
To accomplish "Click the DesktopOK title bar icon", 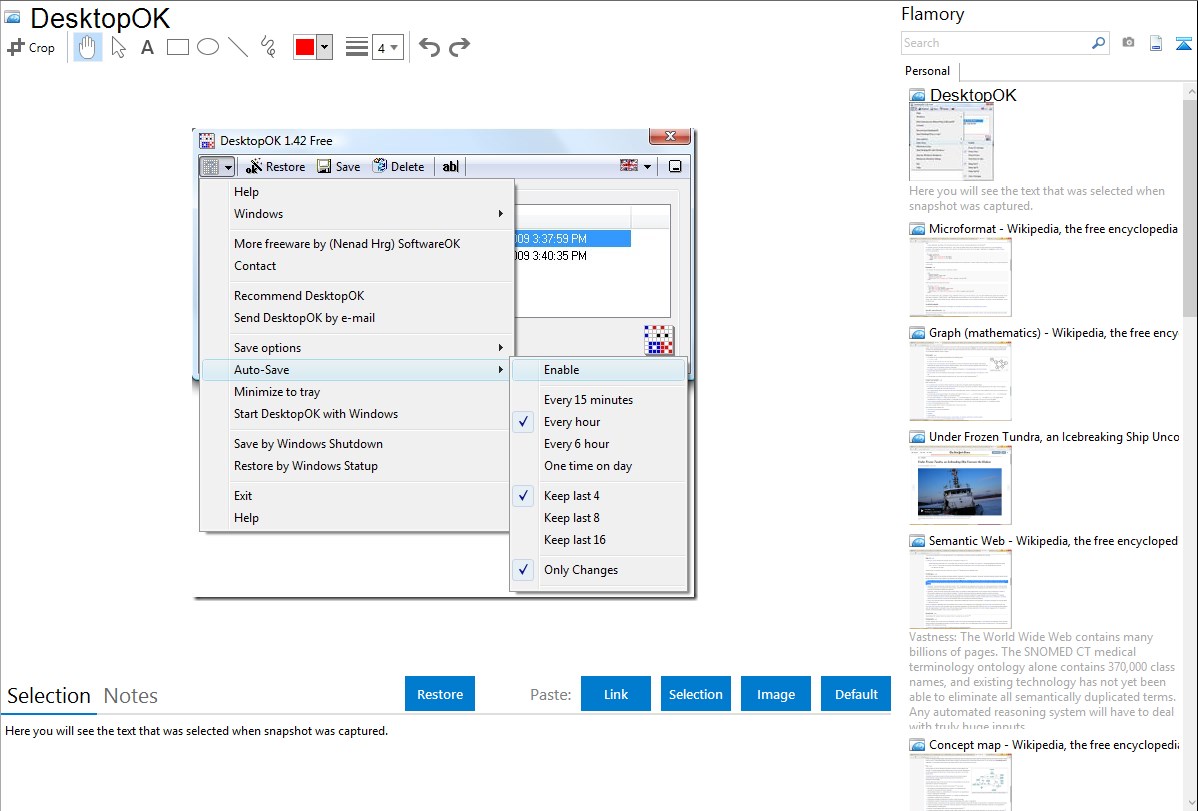I will click(x=207, y=141).
